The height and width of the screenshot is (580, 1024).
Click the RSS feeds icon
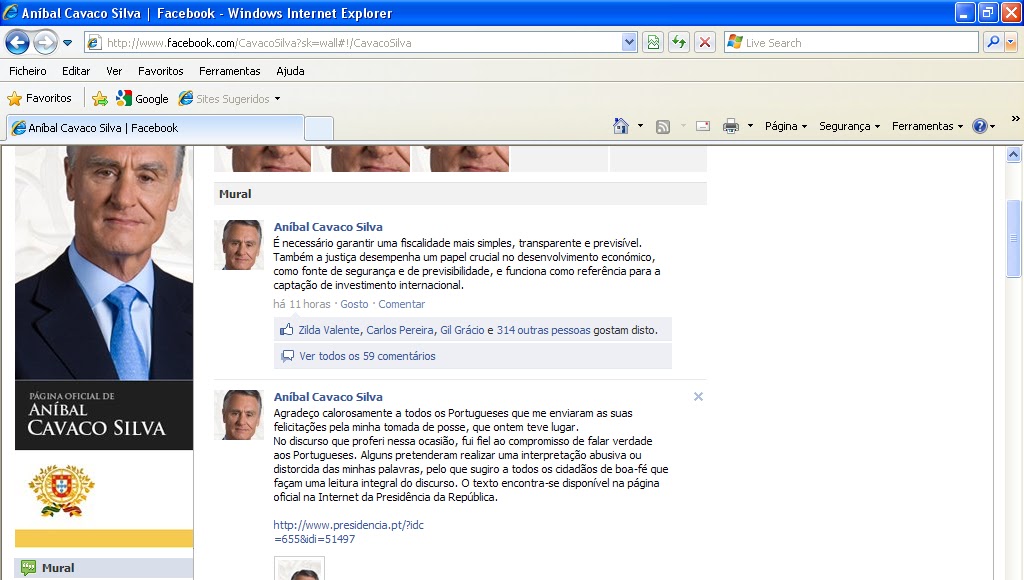pyautogui.click(x=663, y=127)
